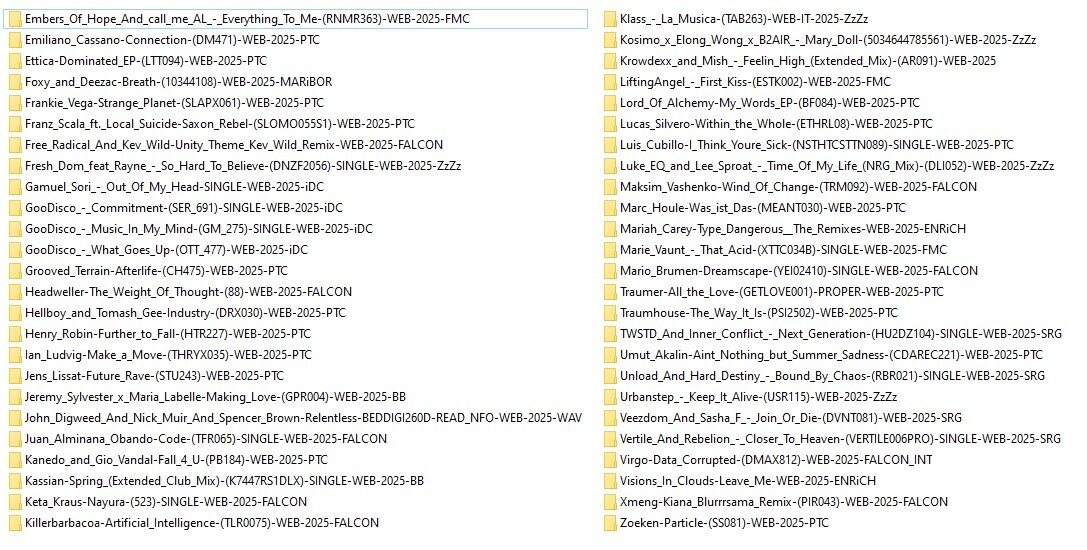Click folder icon for Klass La_Musica
The height and width of the screenshot is (550, 1087).
coord(609,19)
